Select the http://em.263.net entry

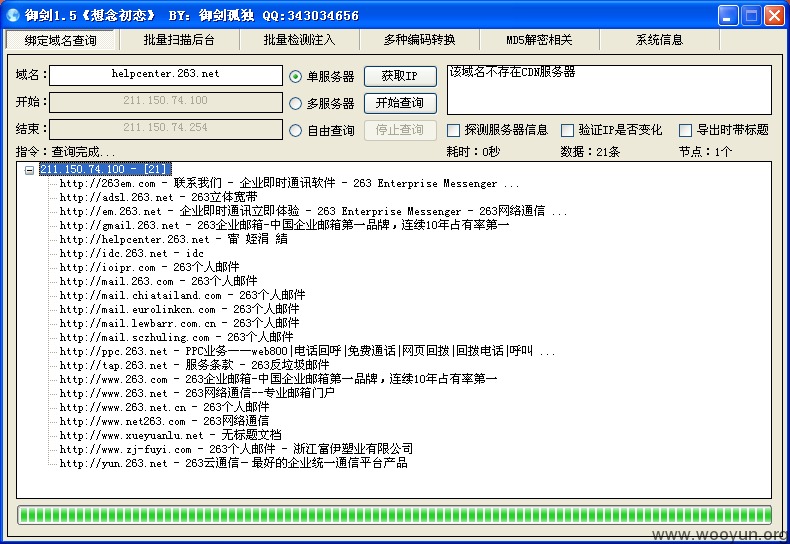313,212
